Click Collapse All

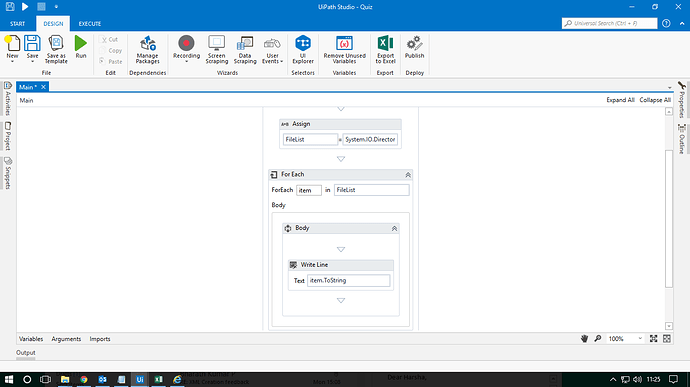[655, 100]
